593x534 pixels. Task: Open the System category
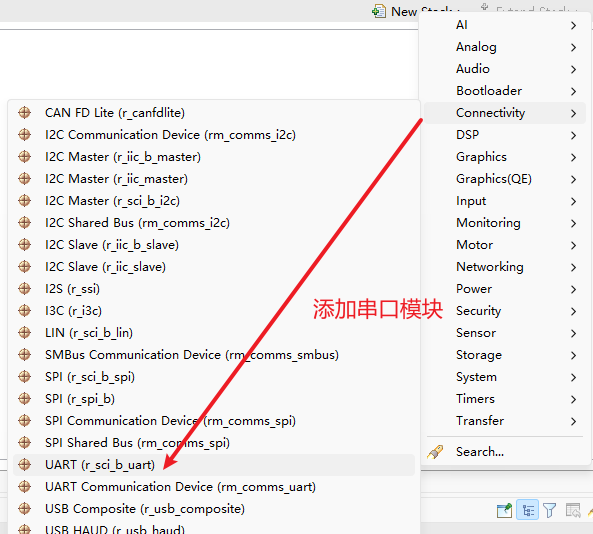(x=505, y=377)
